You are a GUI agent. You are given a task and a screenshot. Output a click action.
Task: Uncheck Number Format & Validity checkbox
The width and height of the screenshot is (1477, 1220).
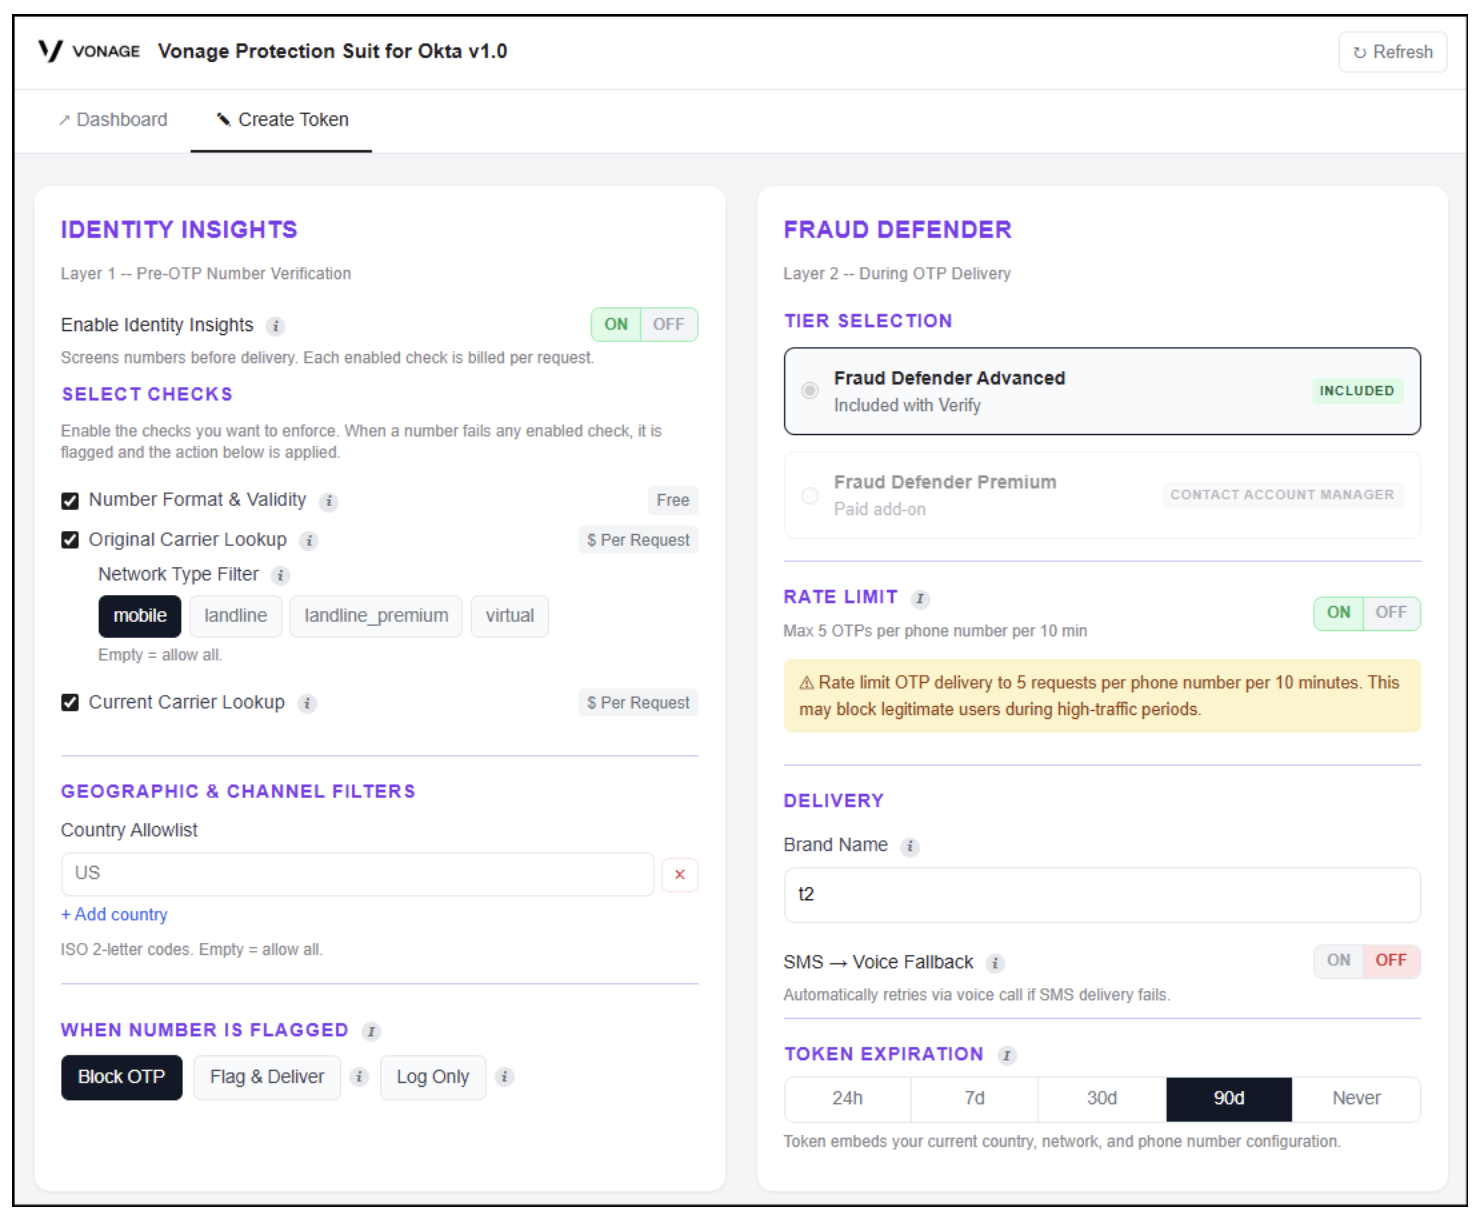[70, 500]
